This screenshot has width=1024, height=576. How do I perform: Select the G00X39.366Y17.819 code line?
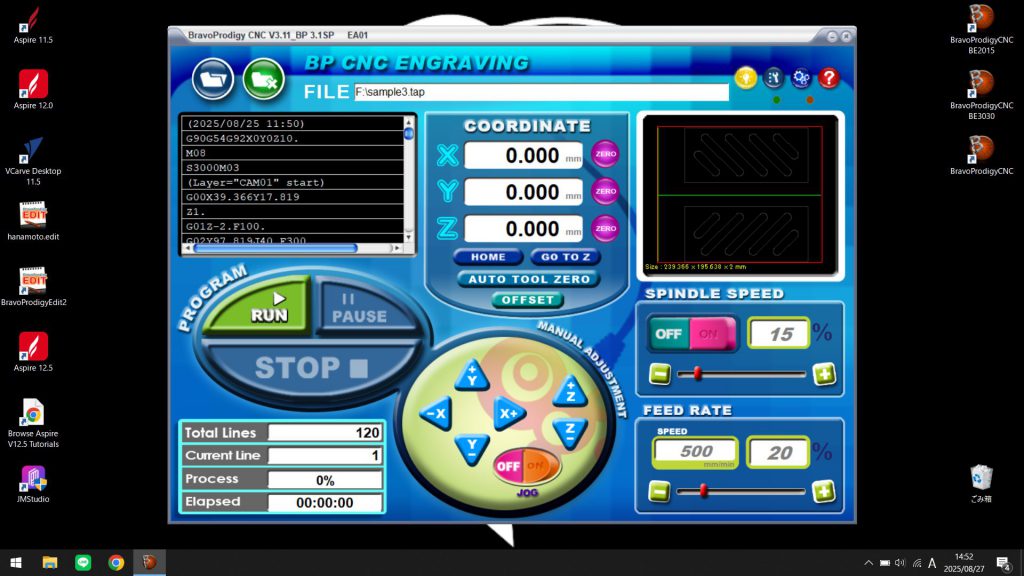coord(293,197)
